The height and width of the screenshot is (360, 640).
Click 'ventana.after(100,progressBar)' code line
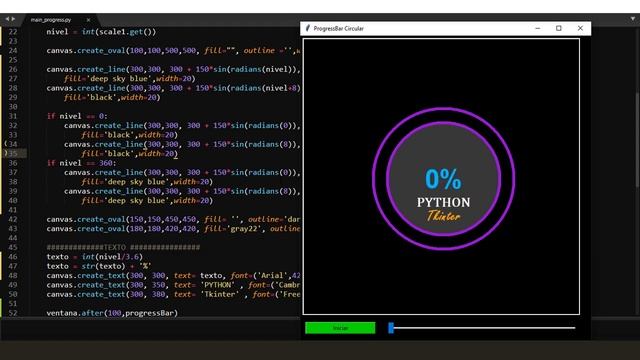pos(112,313)
